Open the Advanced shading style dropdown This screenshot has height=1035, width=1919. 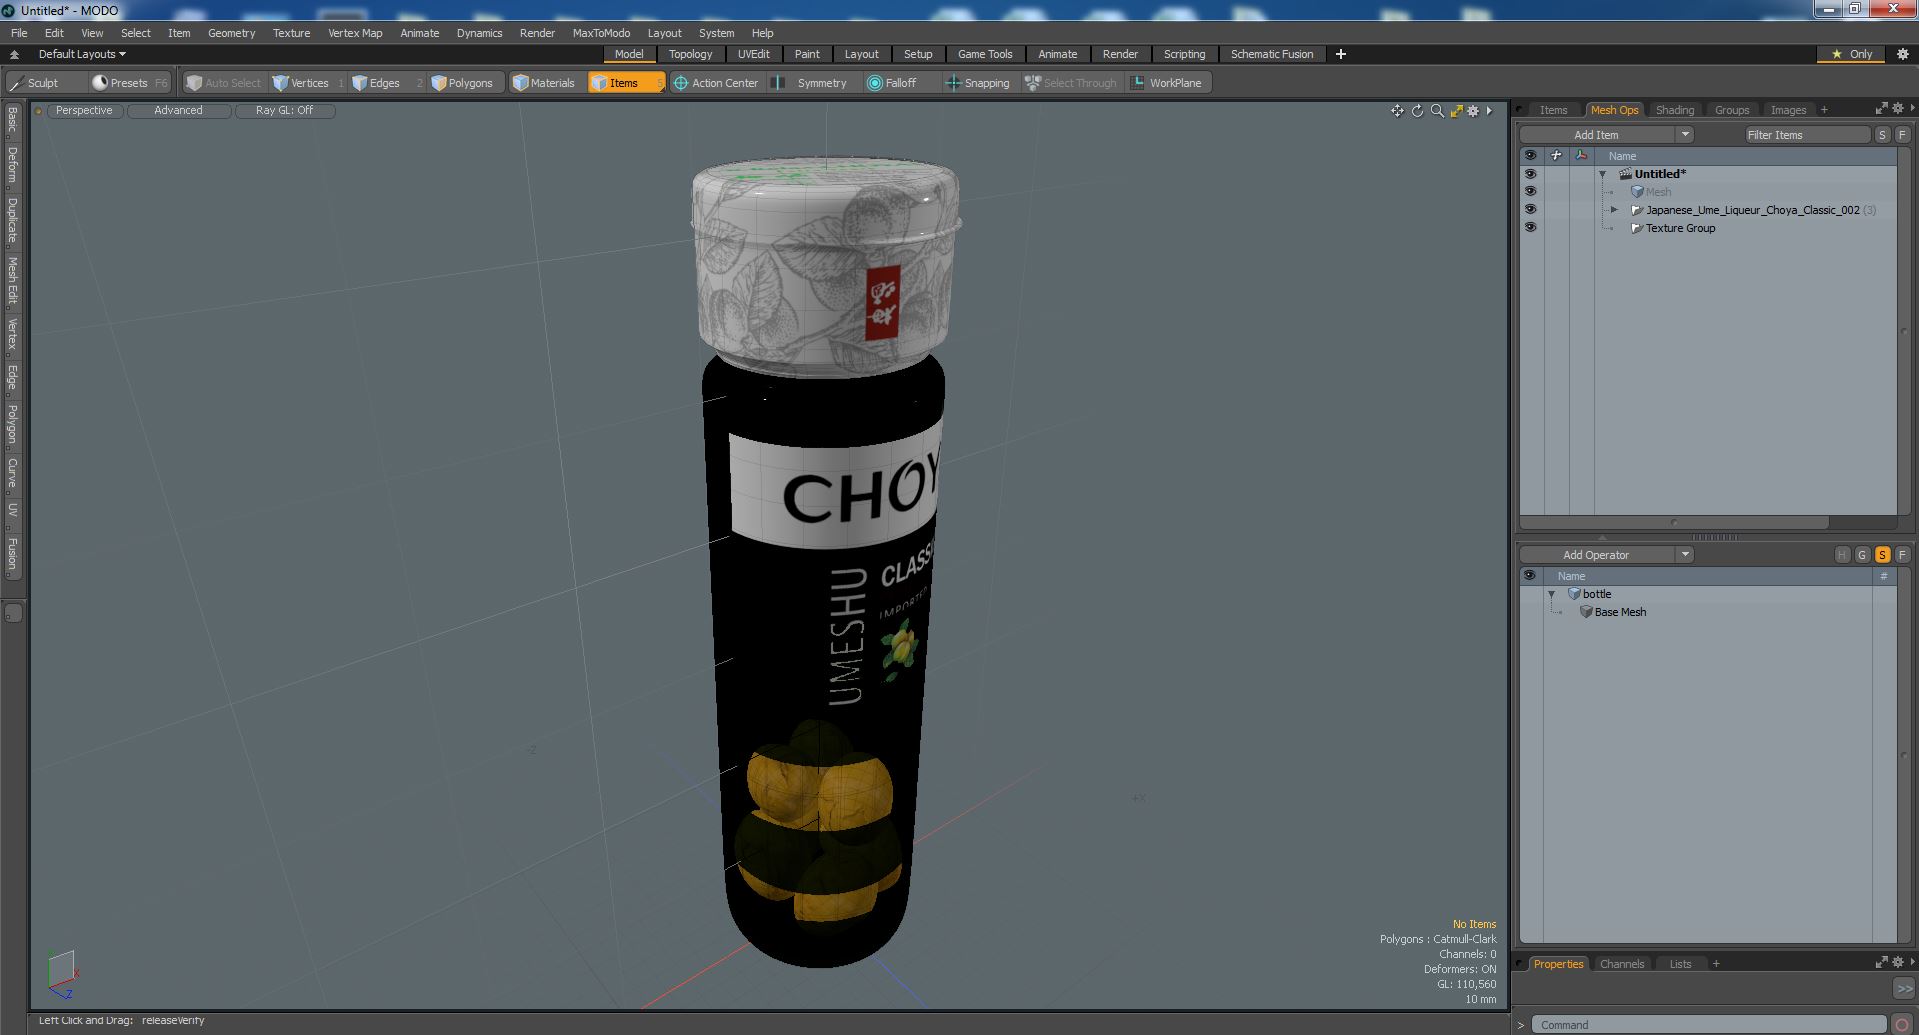click(x=178, y=111)
